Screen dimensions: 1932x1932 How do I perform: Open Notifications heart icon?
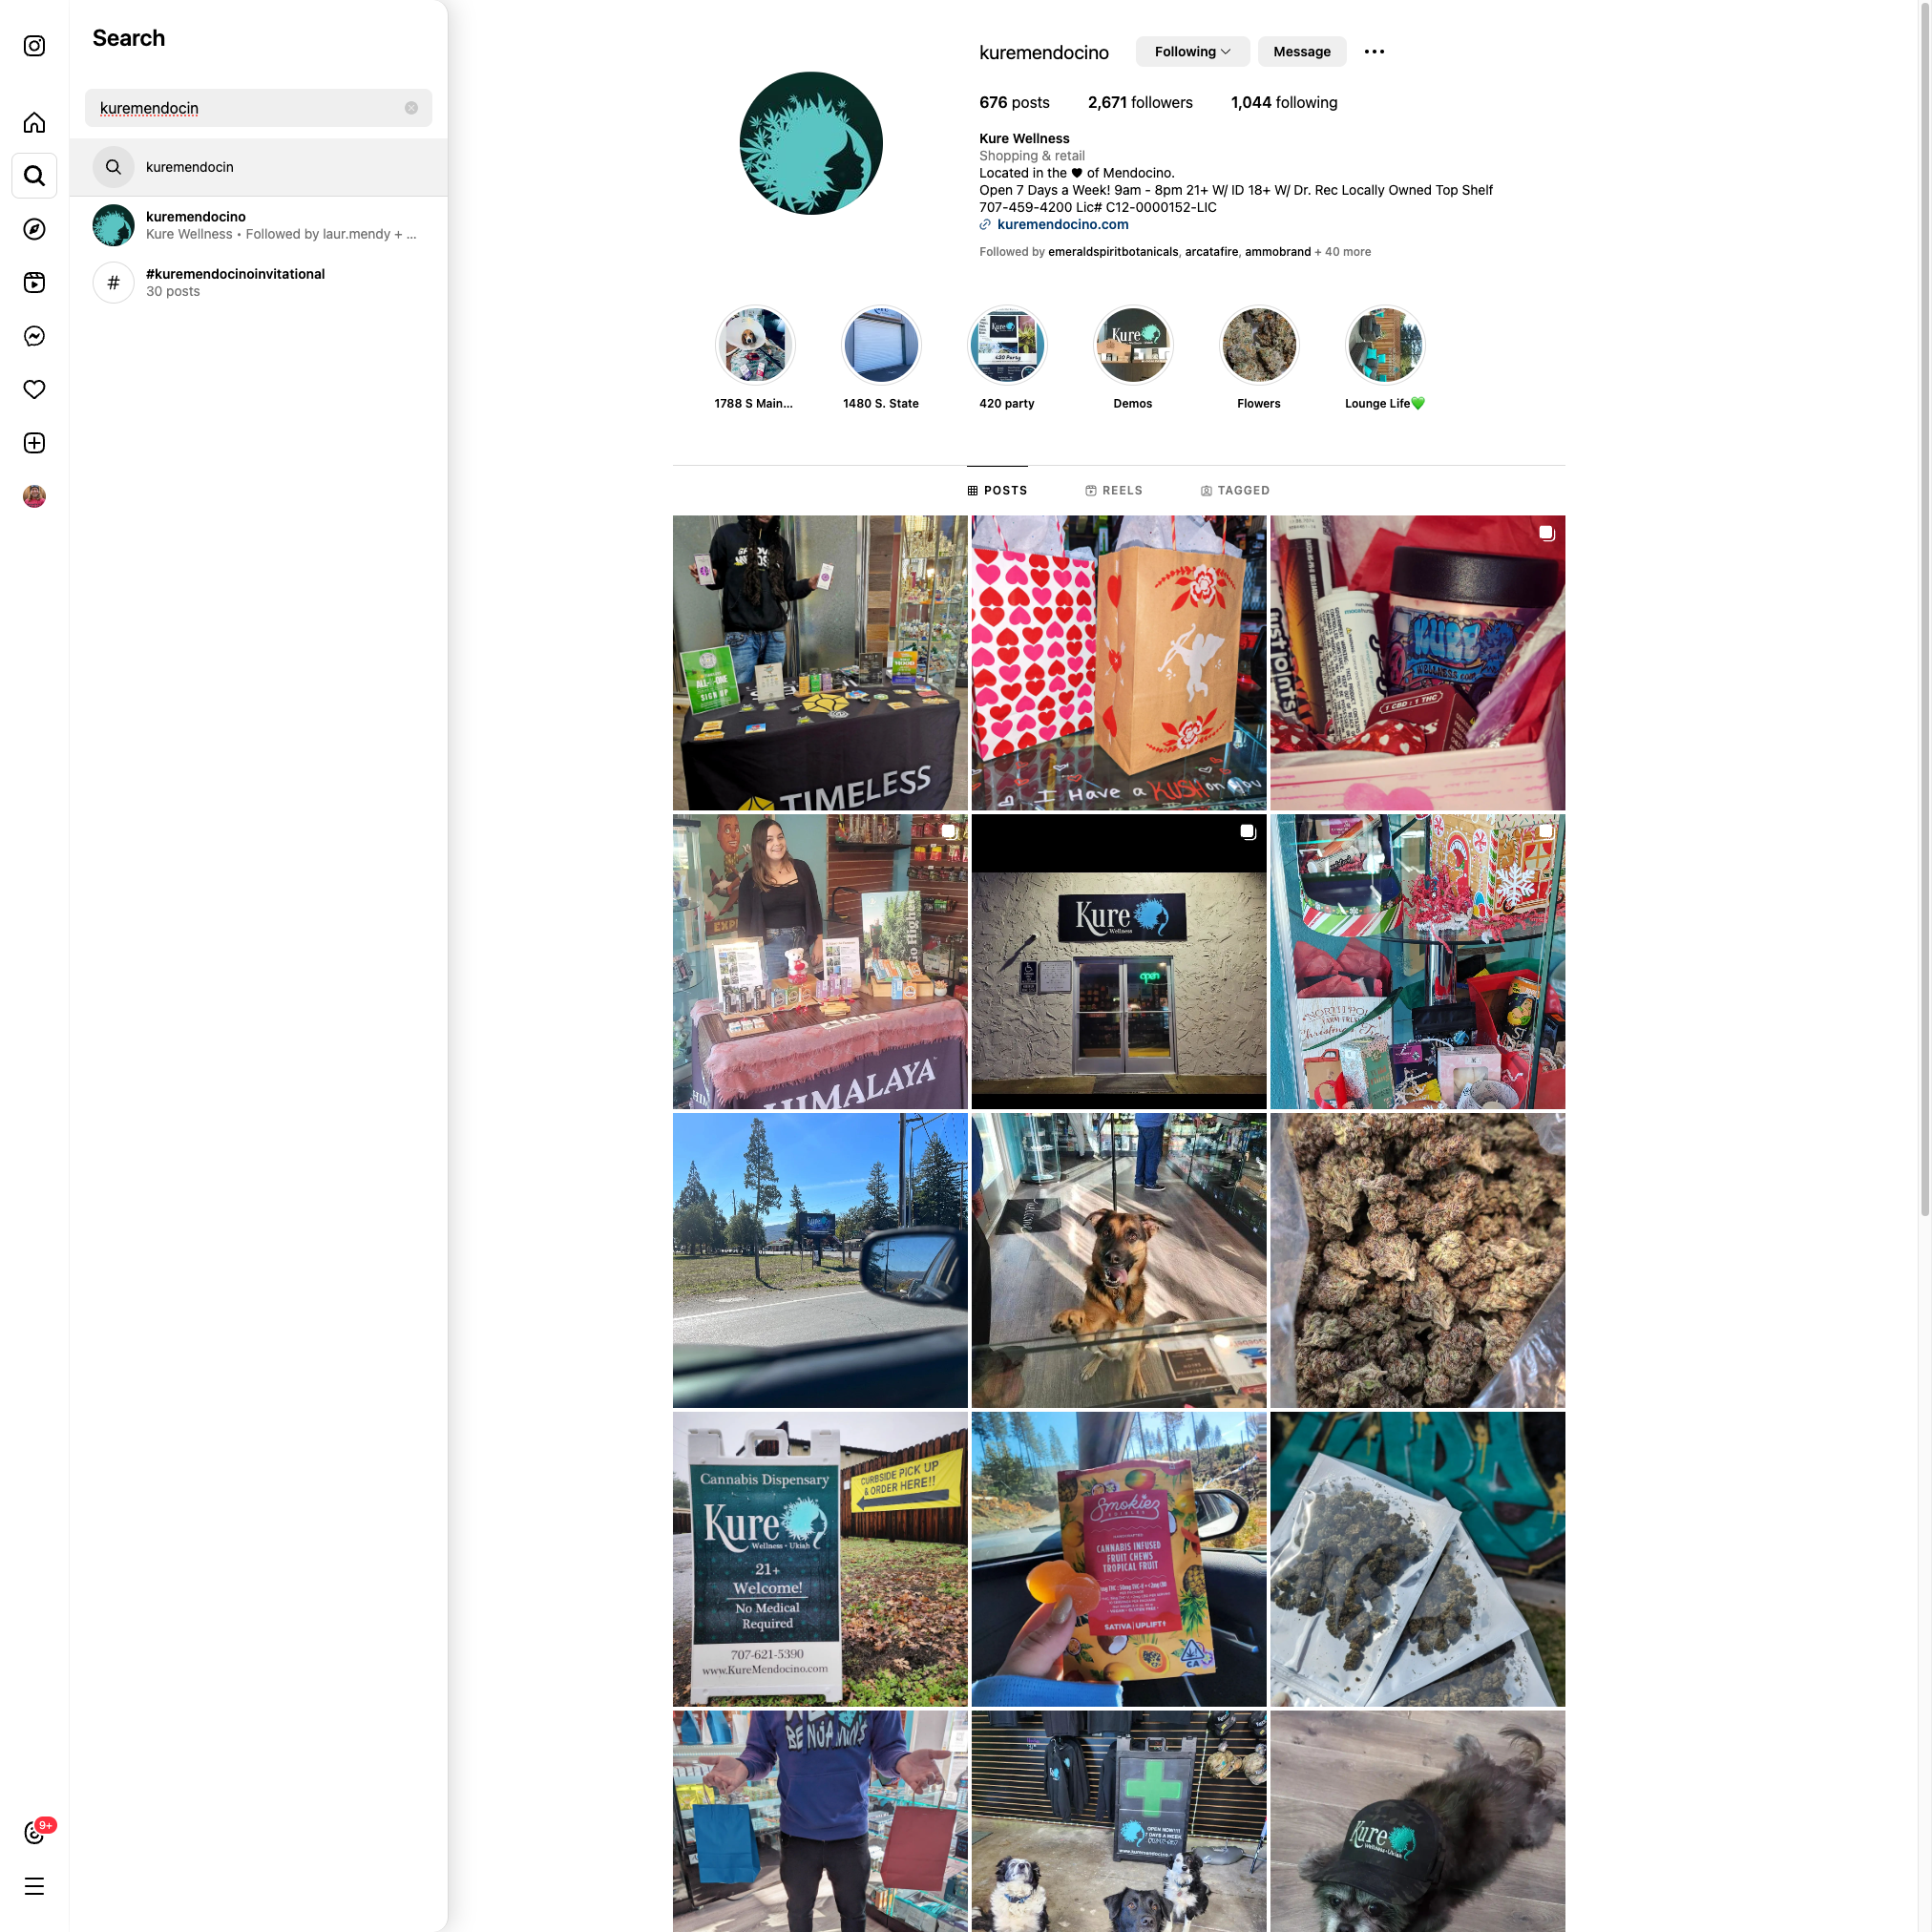point(34,389)
